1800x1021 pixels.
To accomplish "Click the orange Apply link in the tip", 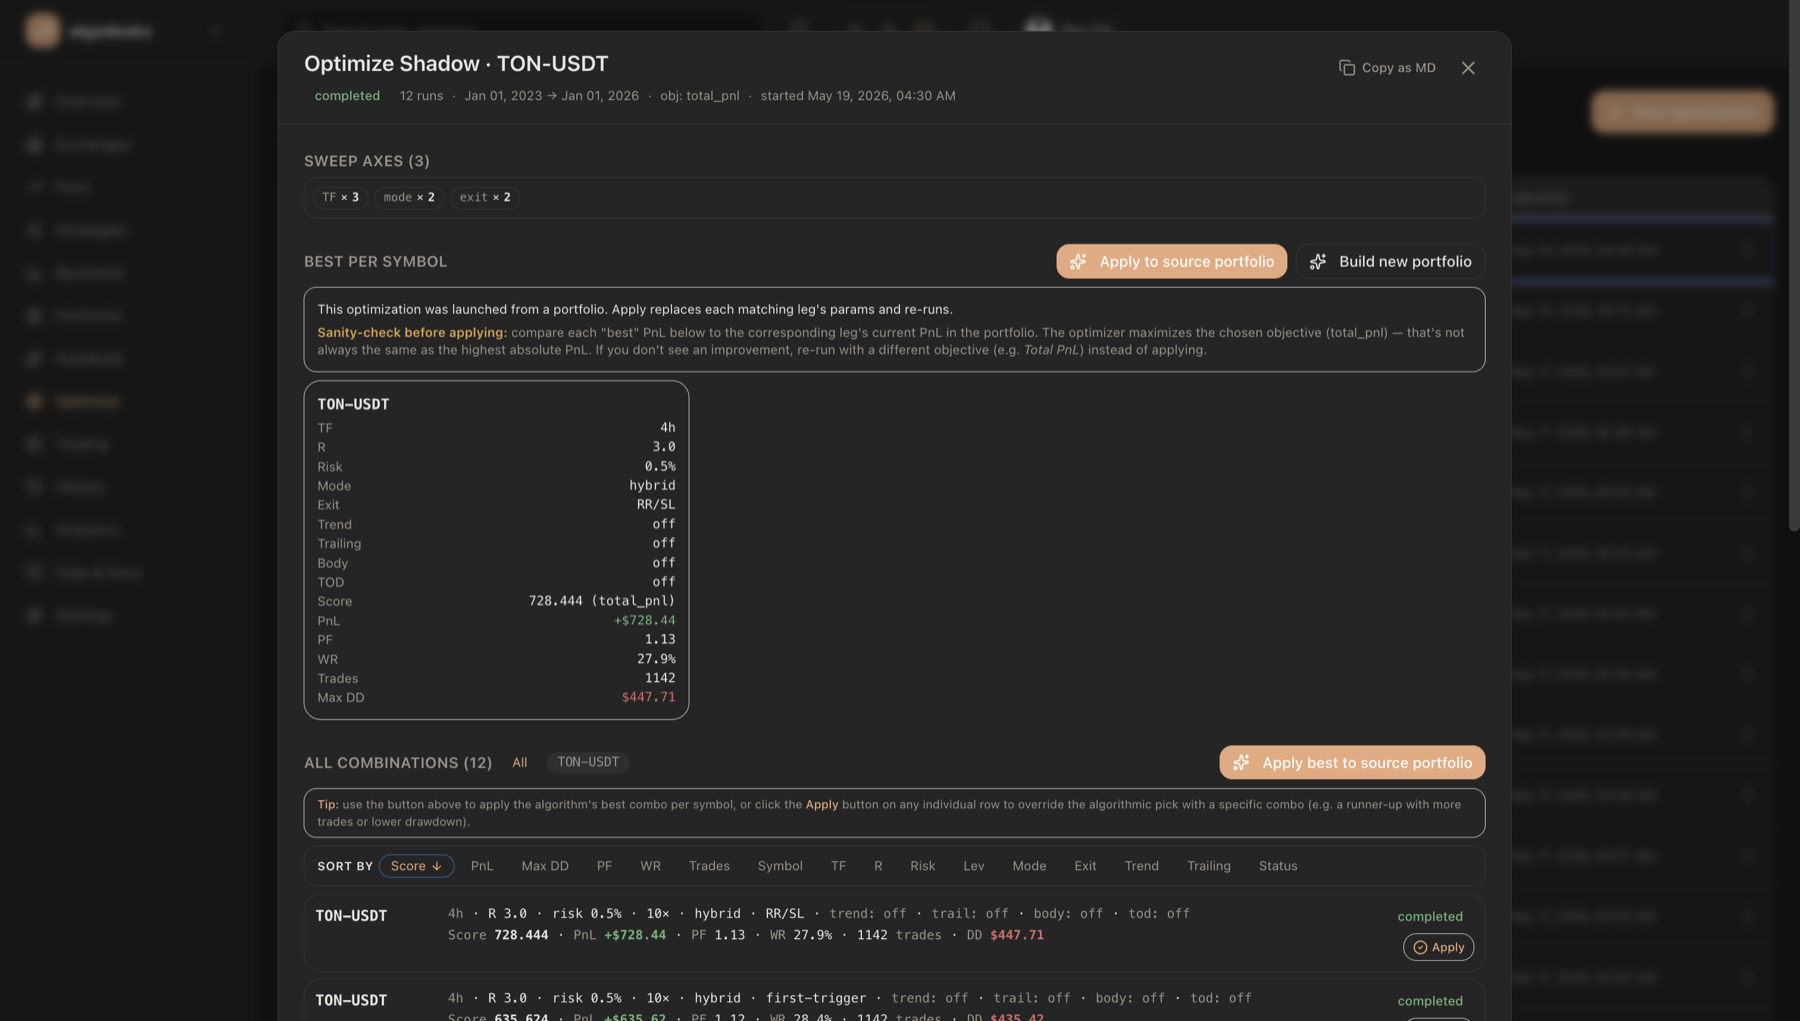I will [822, 805].
